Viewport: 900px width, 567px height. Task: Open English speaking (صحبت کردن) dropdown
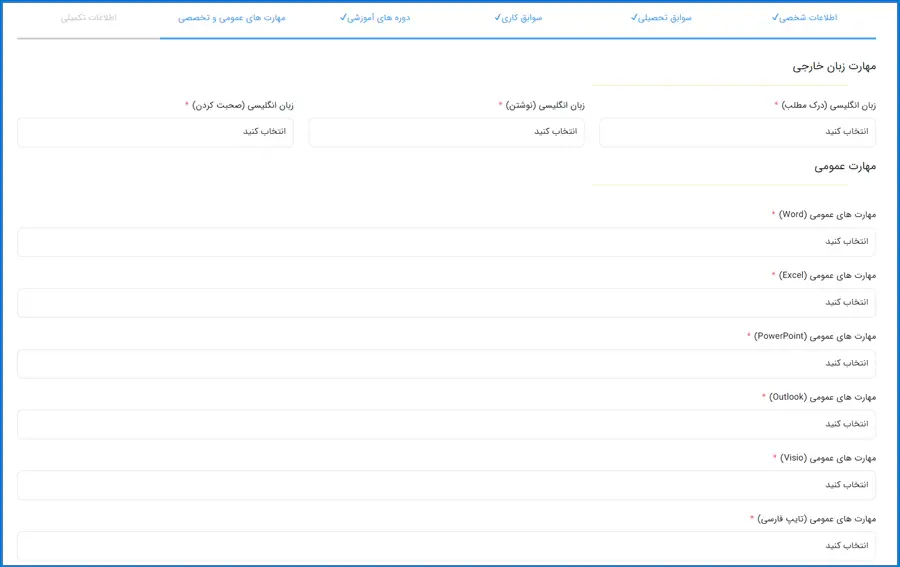tap(155, 132)
